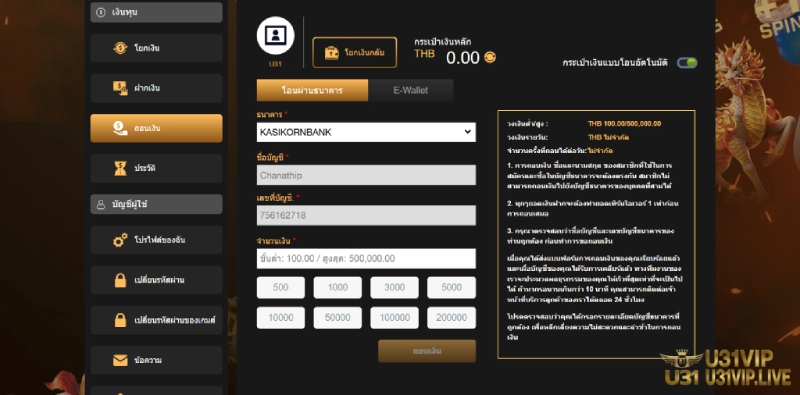The image size is (800, 395).
Task: Choose the 500 quick amount button
Action: coord(281,287)
